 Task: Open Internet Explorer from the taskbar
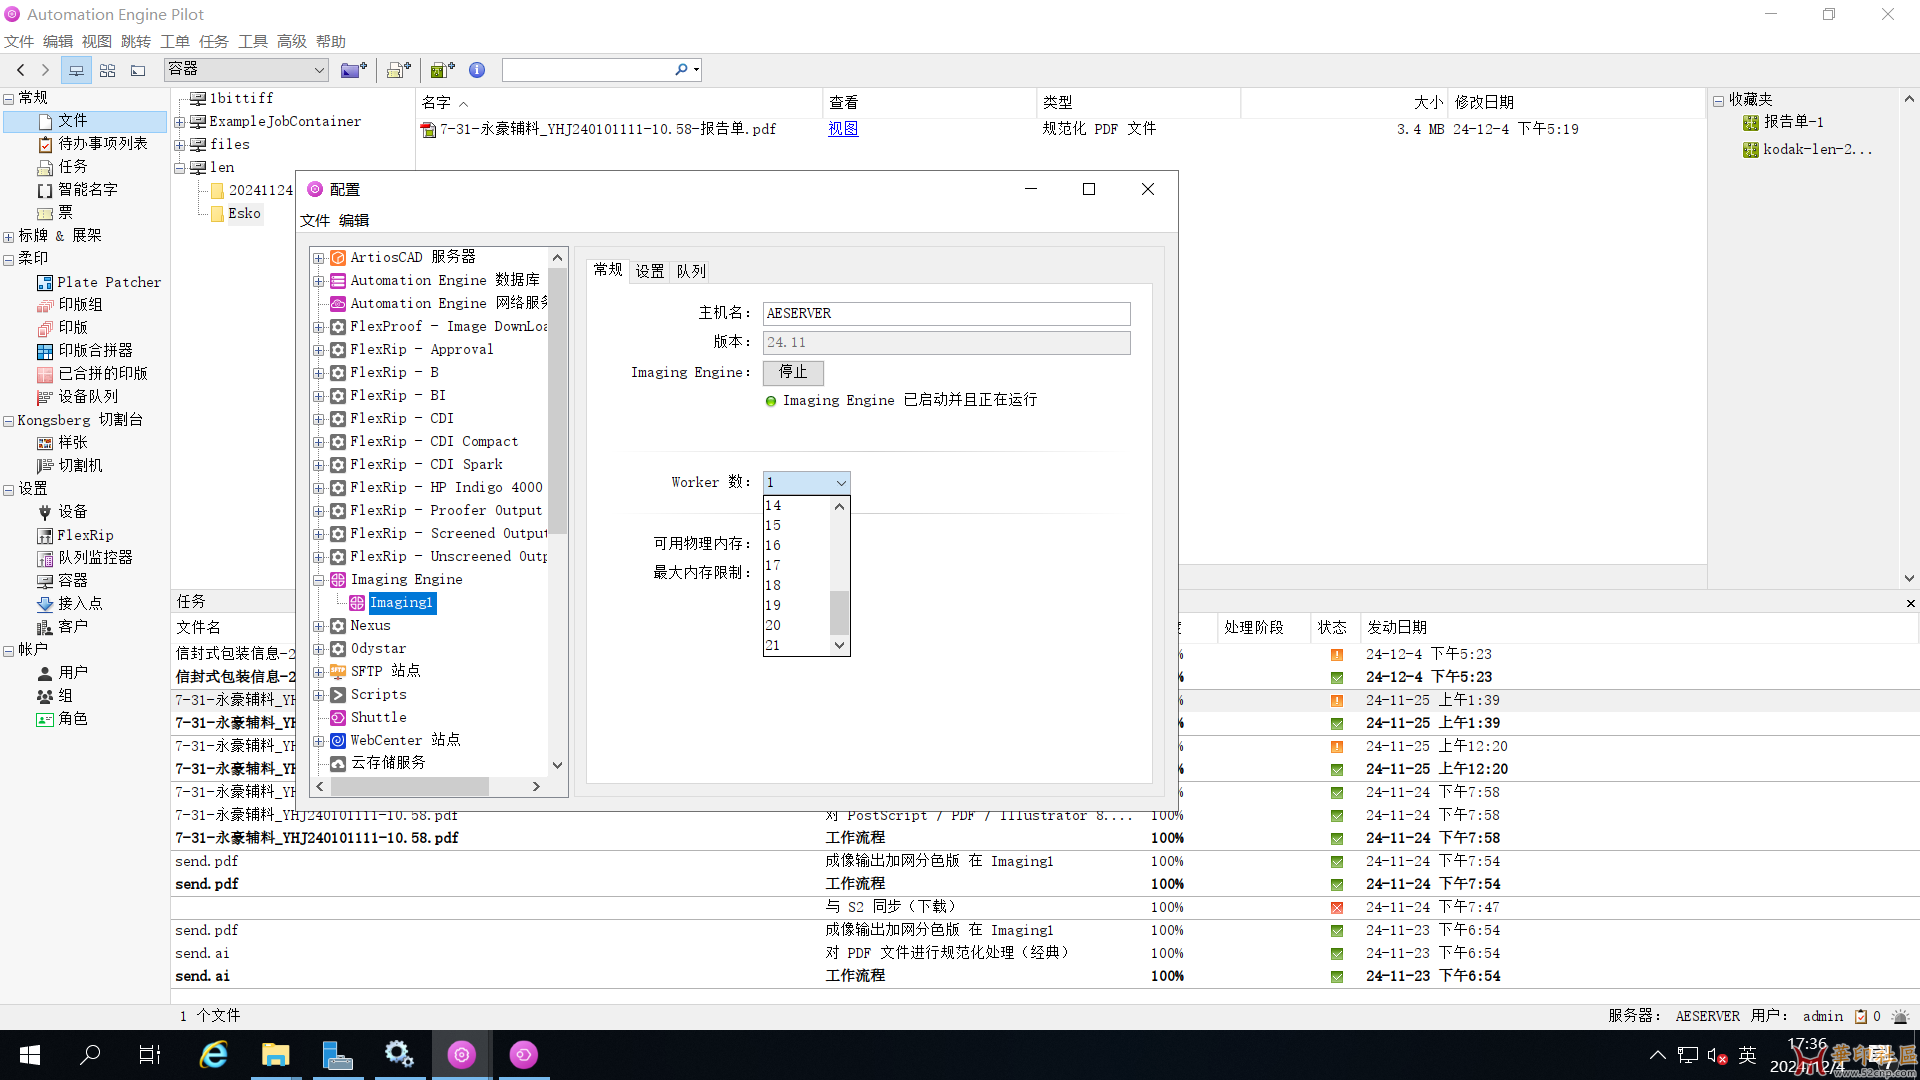coord(213,1055)
